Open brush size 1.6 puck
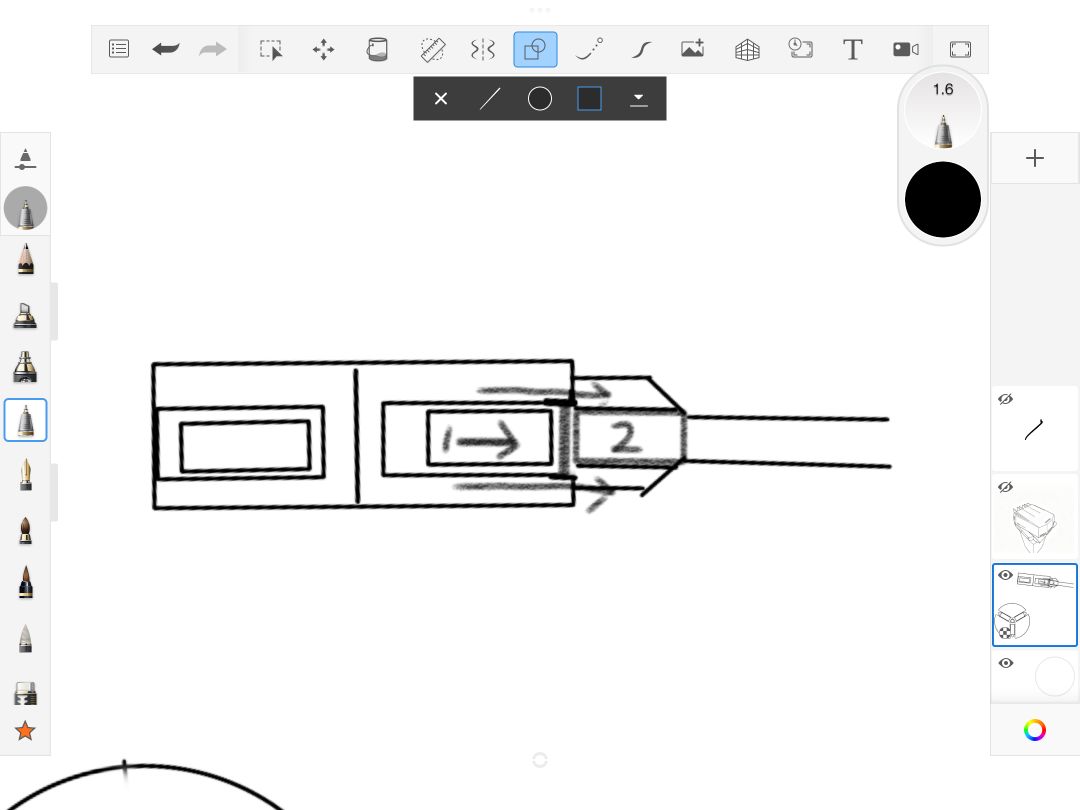The width and height of the screenshot is (1080, 810). click(942, 112)
